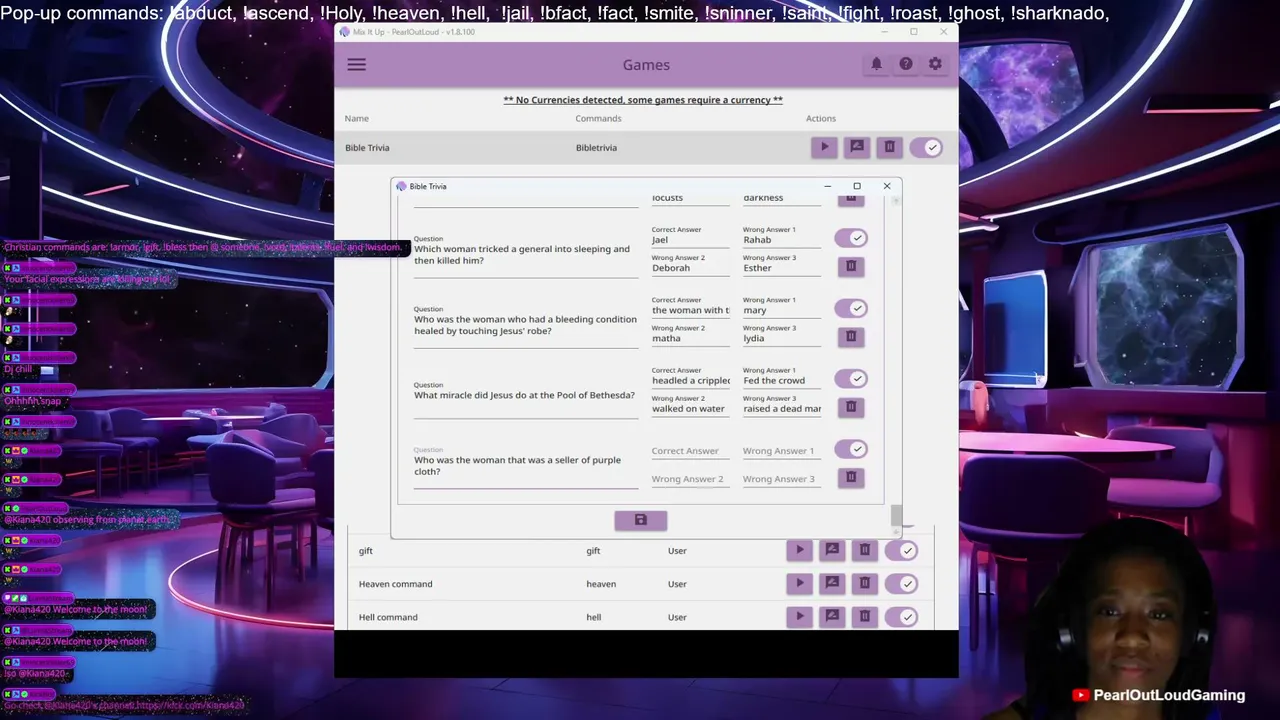Delete the locusts/darkness question

[x=851, y=198]
